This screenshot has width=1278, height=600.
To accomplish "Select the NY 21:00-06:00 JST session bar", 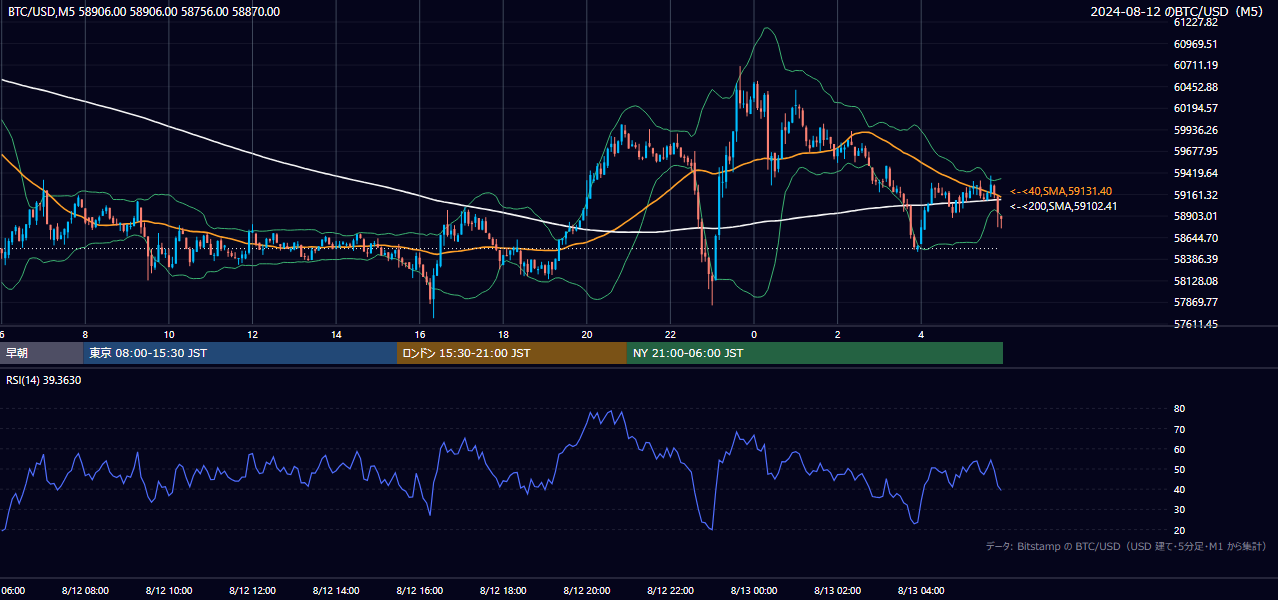I will 815,353.
